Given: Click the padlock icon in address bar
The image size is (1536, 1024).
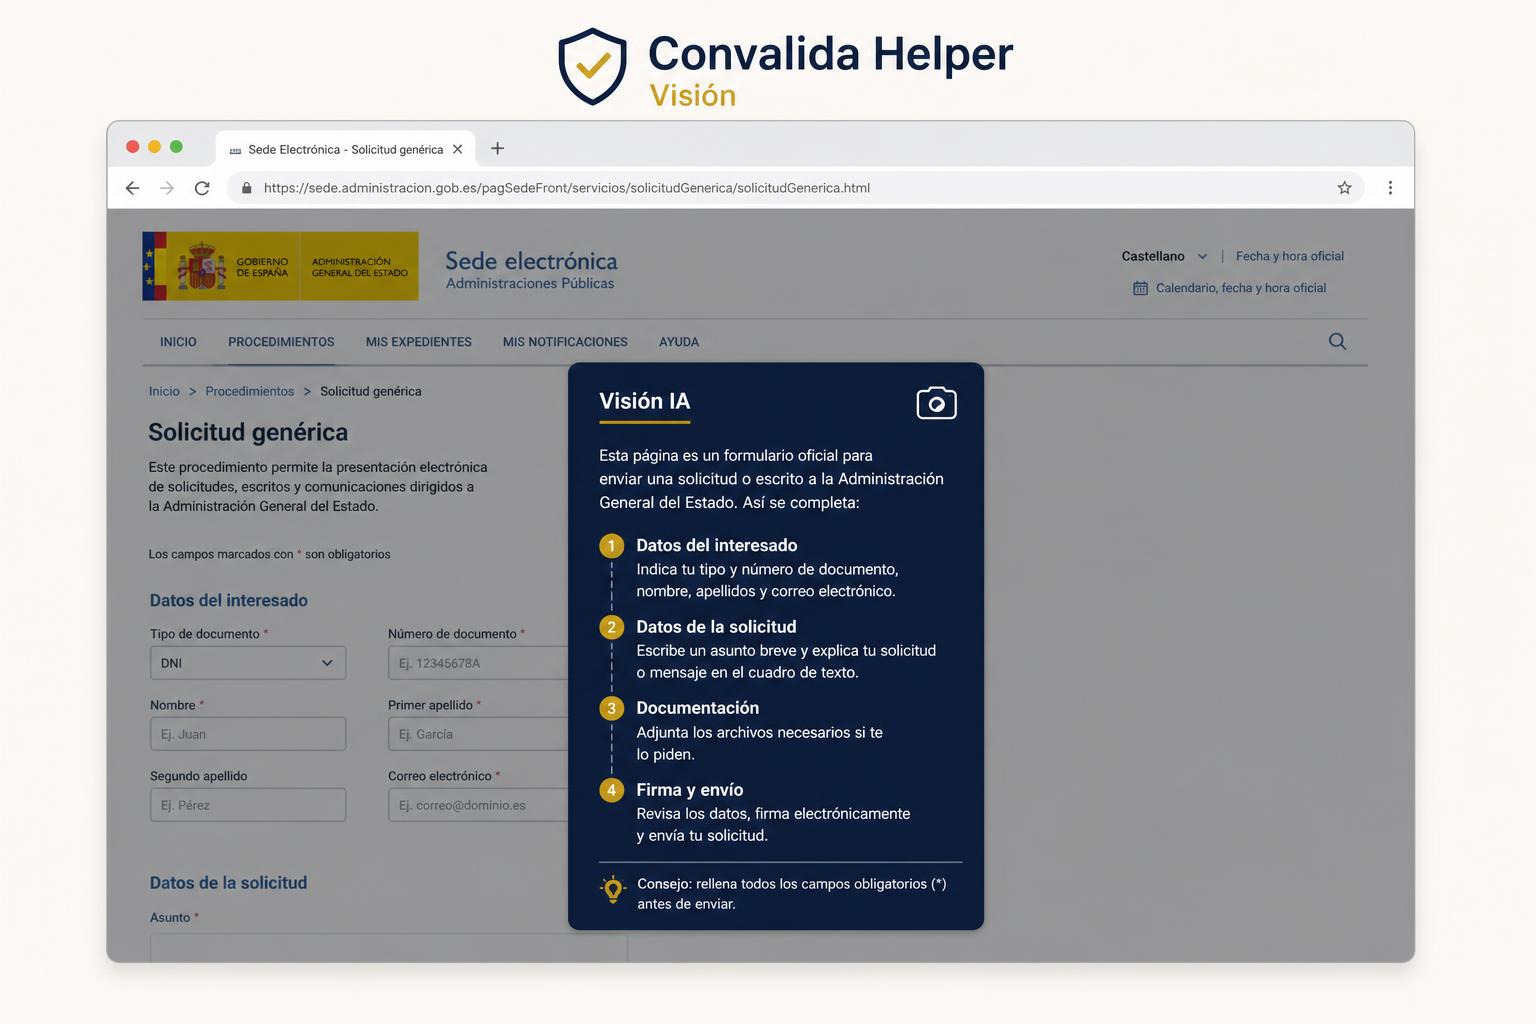Looking at the screenshot, I should point(246,188).
